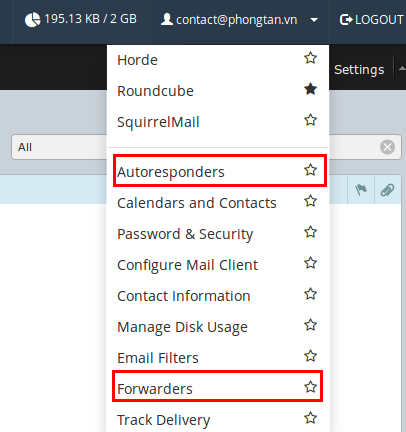Open the All filter dropdown
Viewport: 406px width, 432px height.
(x=59, y=147)
